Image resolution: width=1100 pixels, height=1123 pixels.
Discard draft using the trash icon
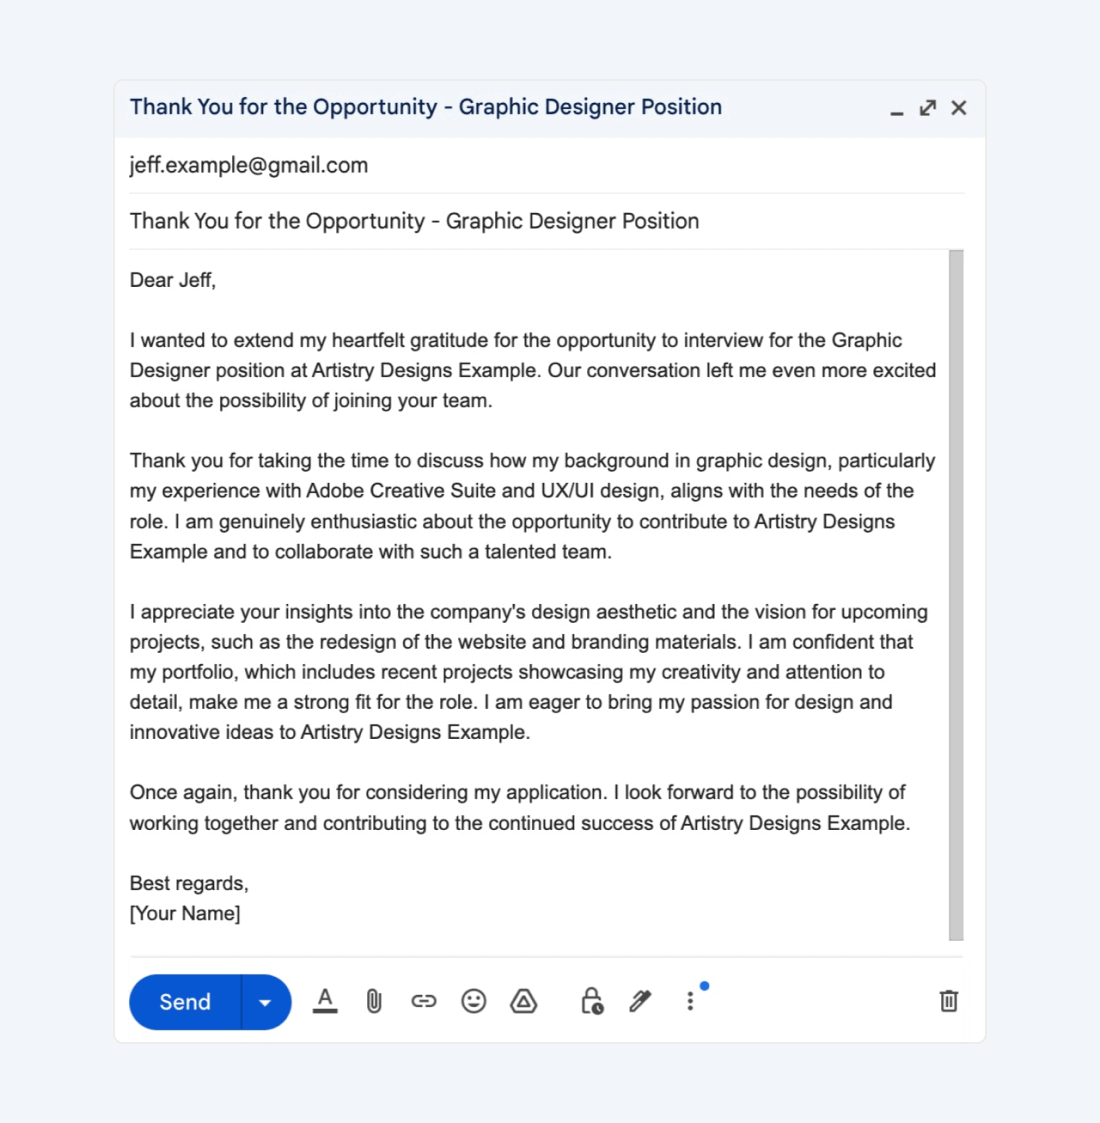pos(949,1001)
